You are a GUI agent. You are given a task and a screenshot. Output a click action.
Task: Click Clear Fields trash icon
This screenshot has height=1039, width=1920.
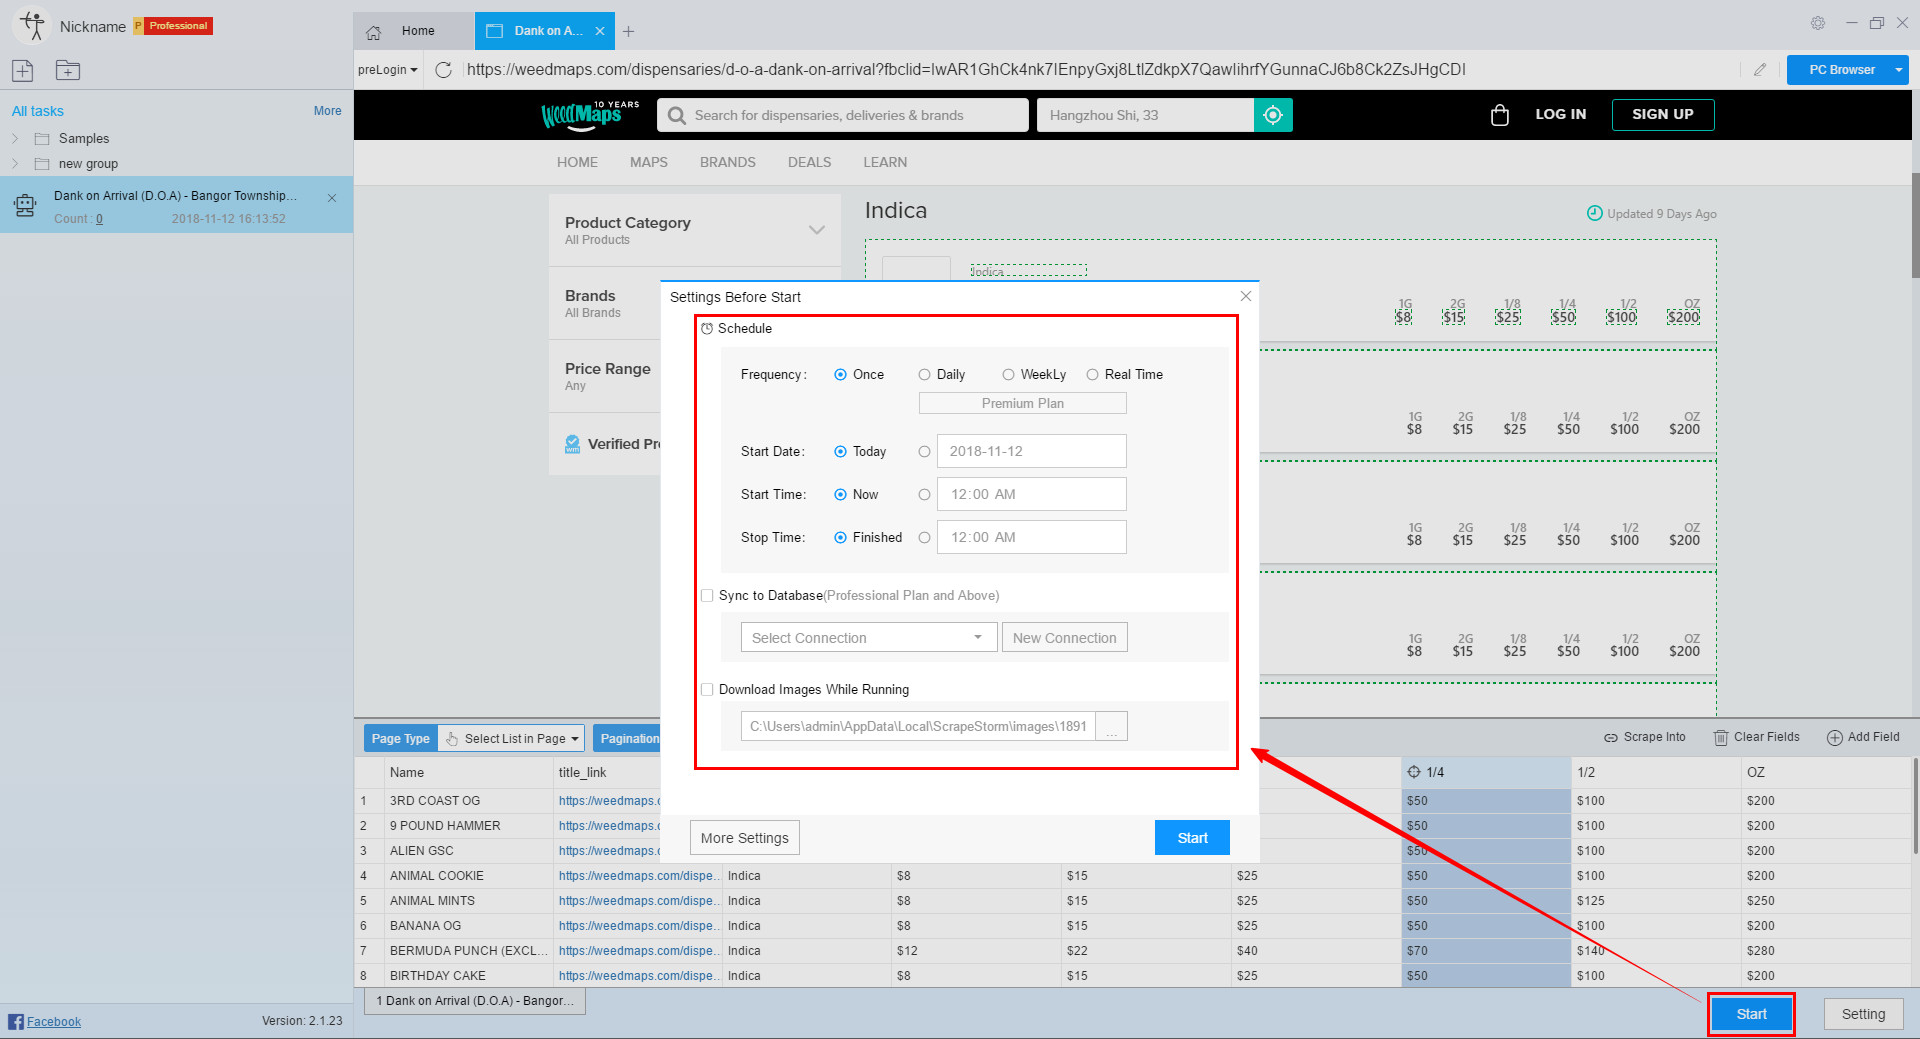1721,738
